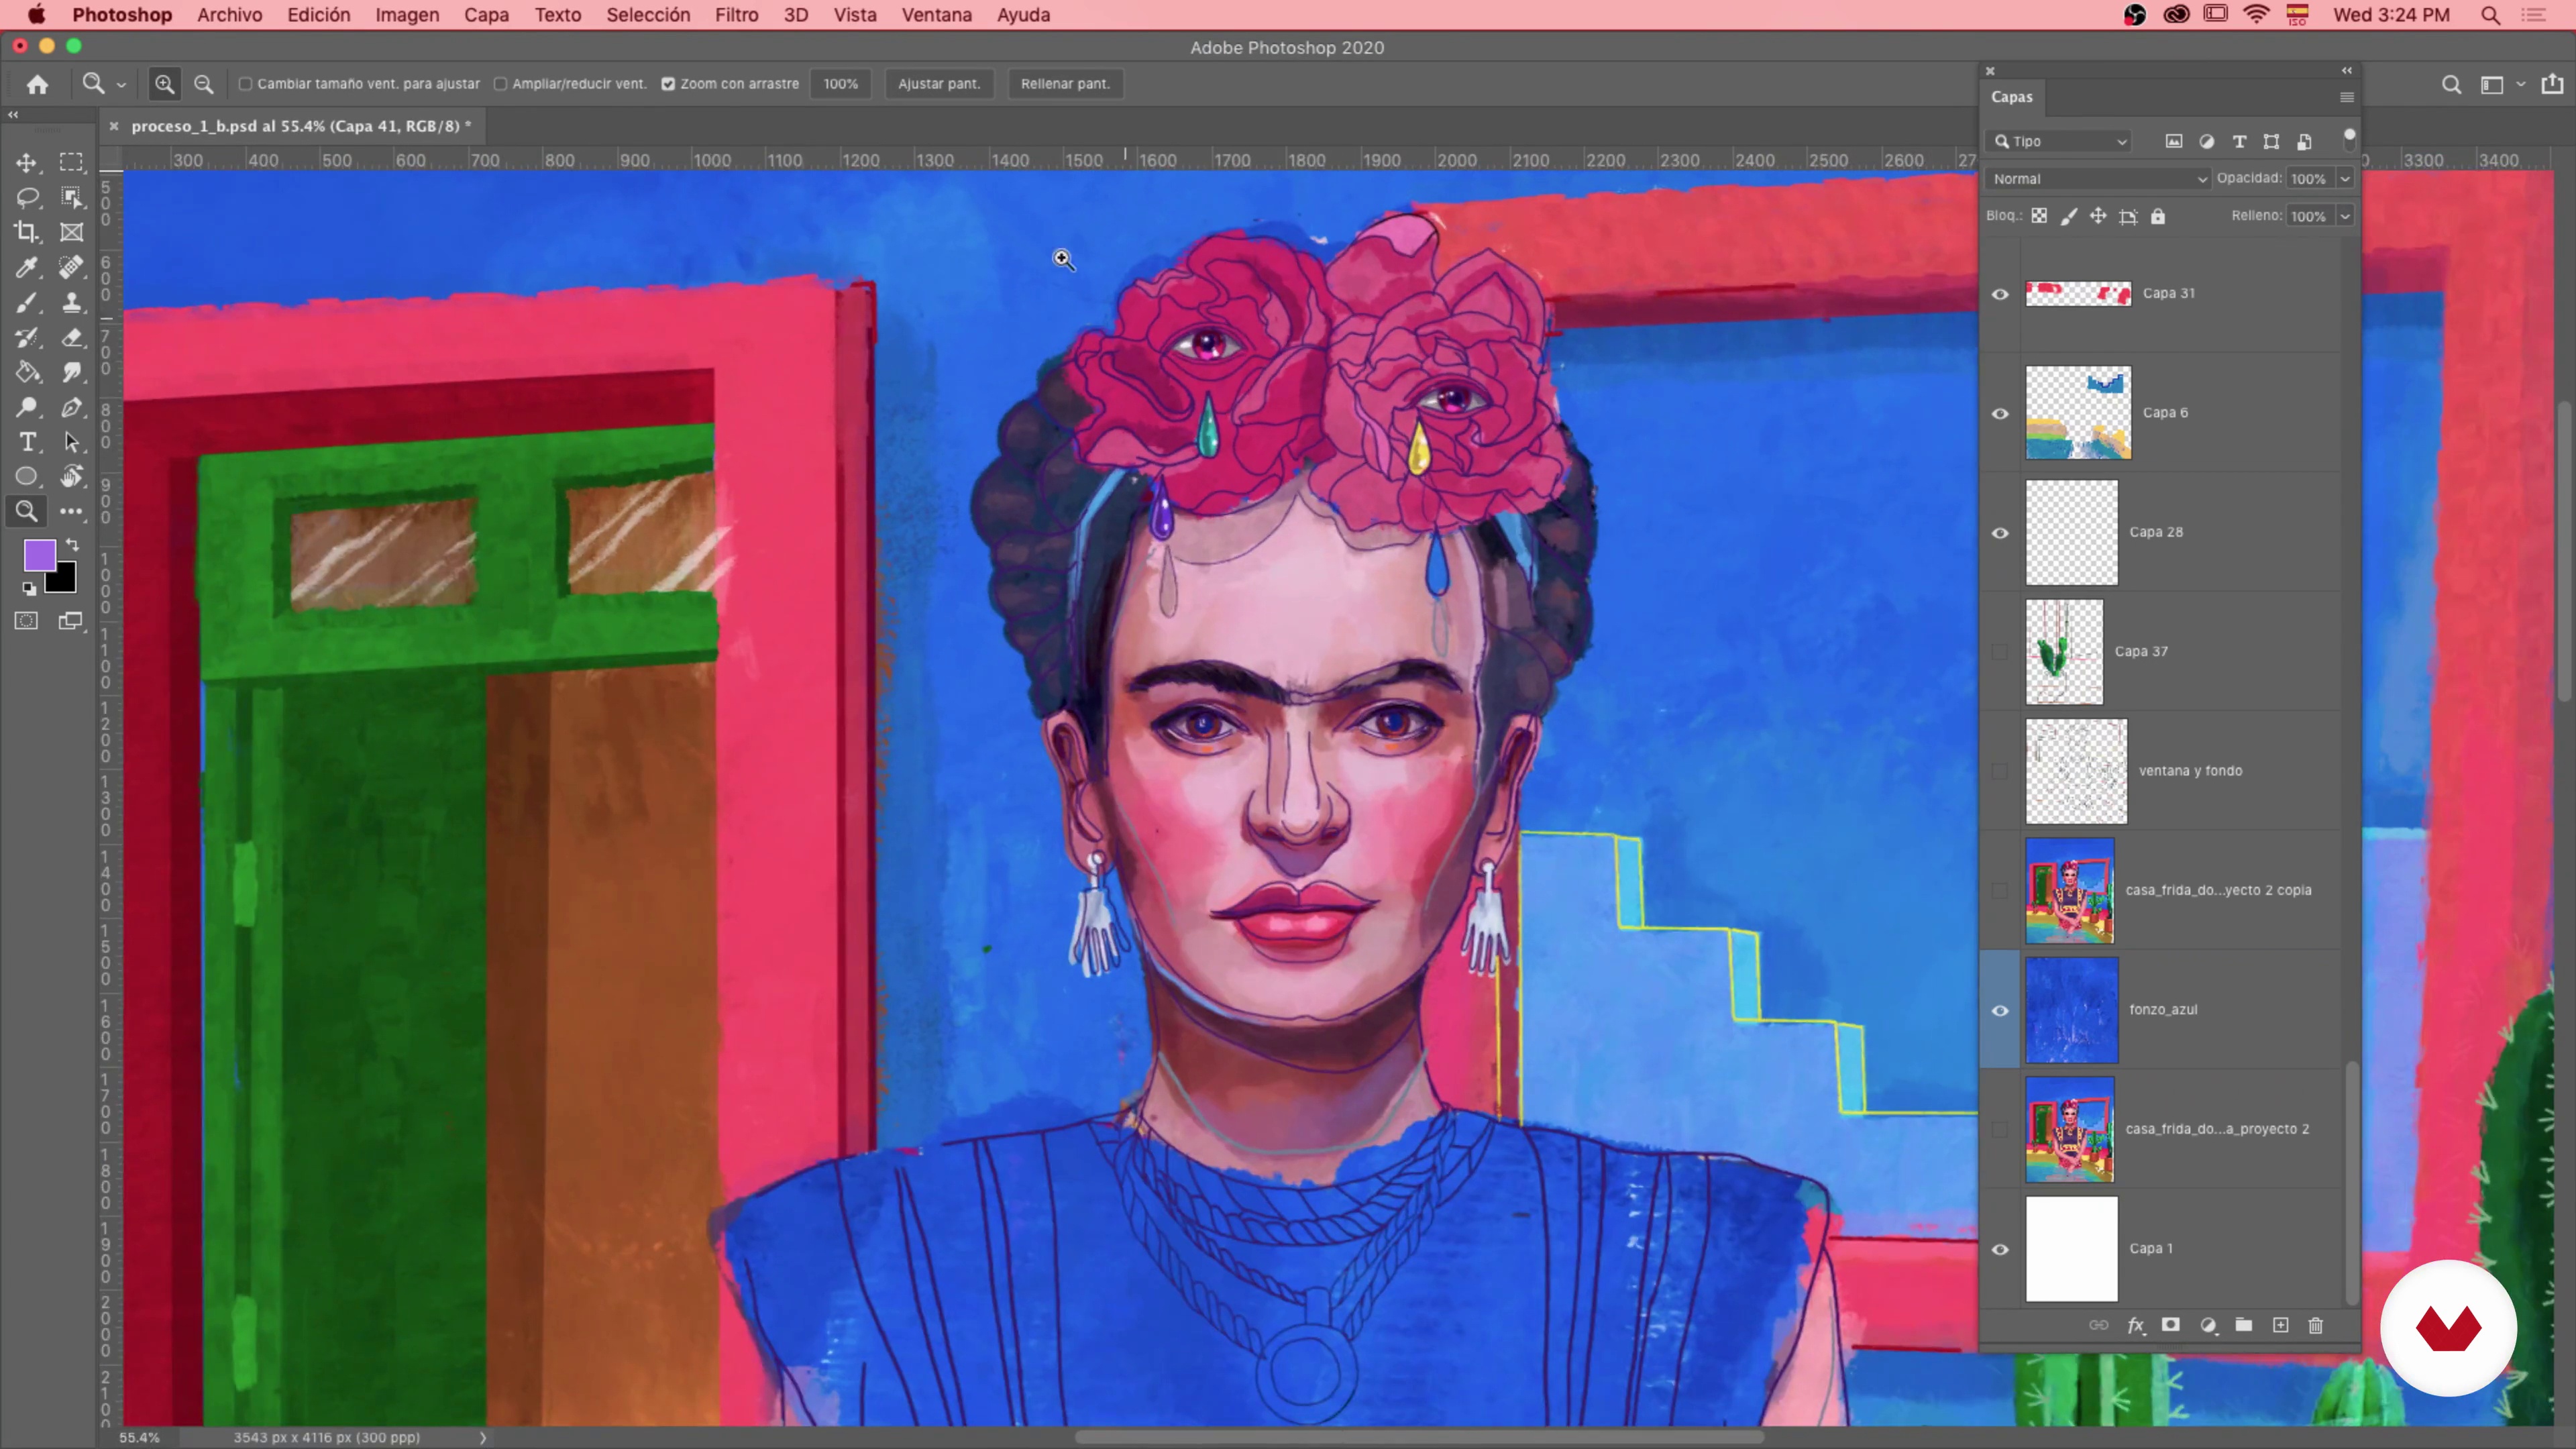Select the Frame tool
This screenshot has height=1449, width=2576.
71,232
